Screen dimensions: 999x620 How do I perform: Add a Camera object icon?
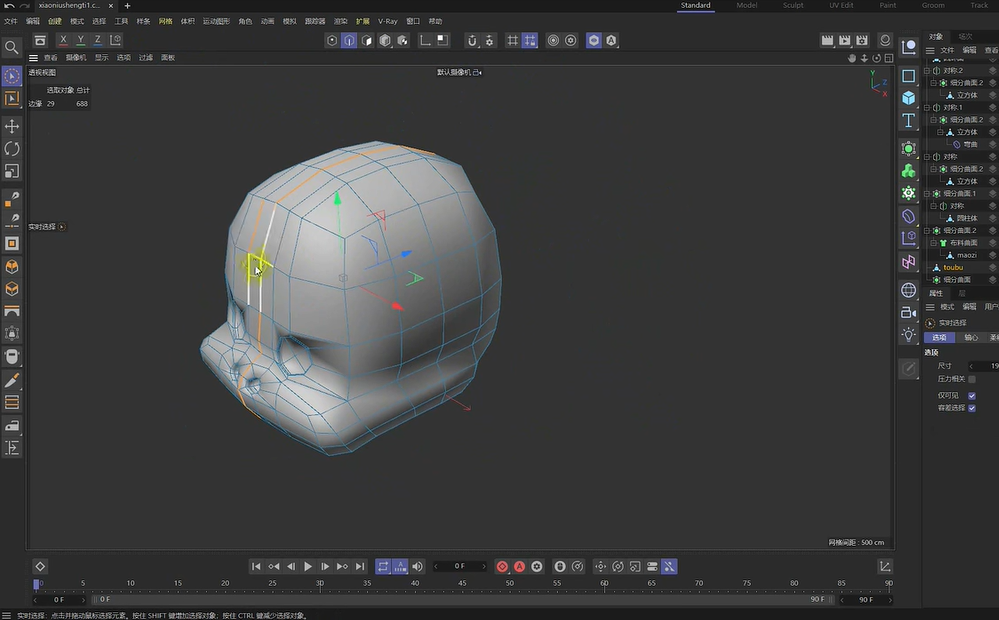909,312
